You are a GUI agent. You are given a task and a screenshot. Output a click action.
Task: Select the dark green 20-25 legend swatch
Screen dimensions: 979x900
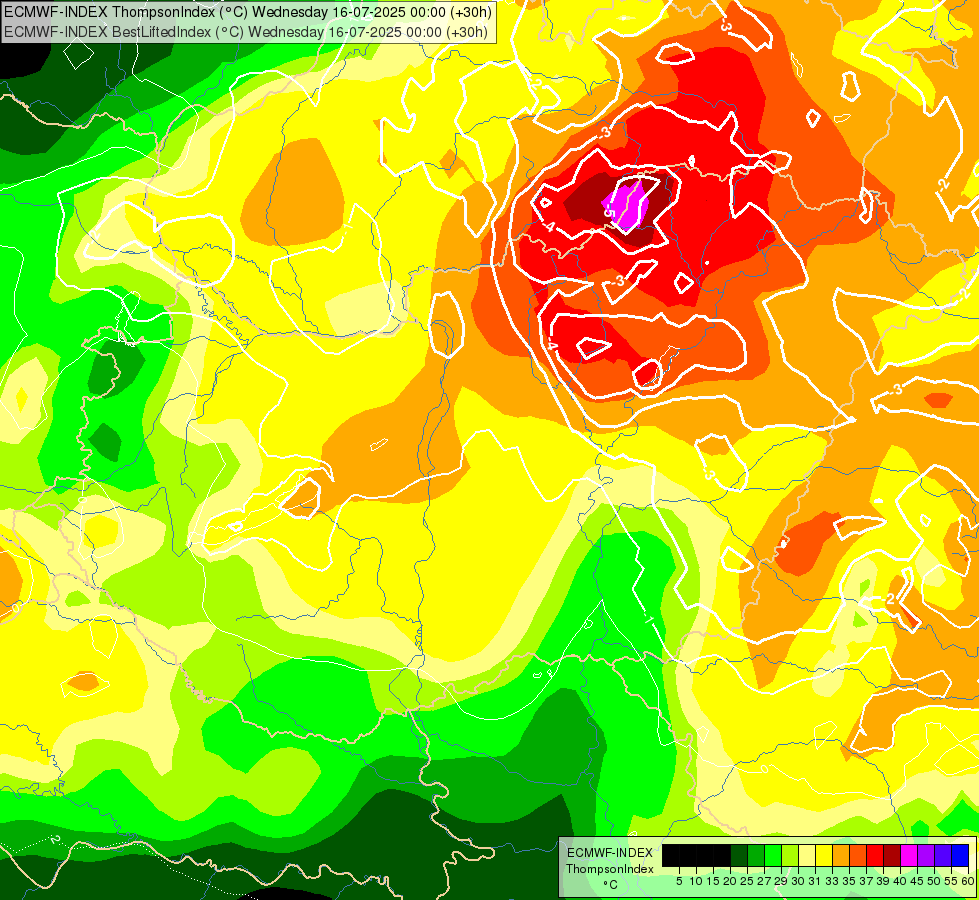[739, 855]
